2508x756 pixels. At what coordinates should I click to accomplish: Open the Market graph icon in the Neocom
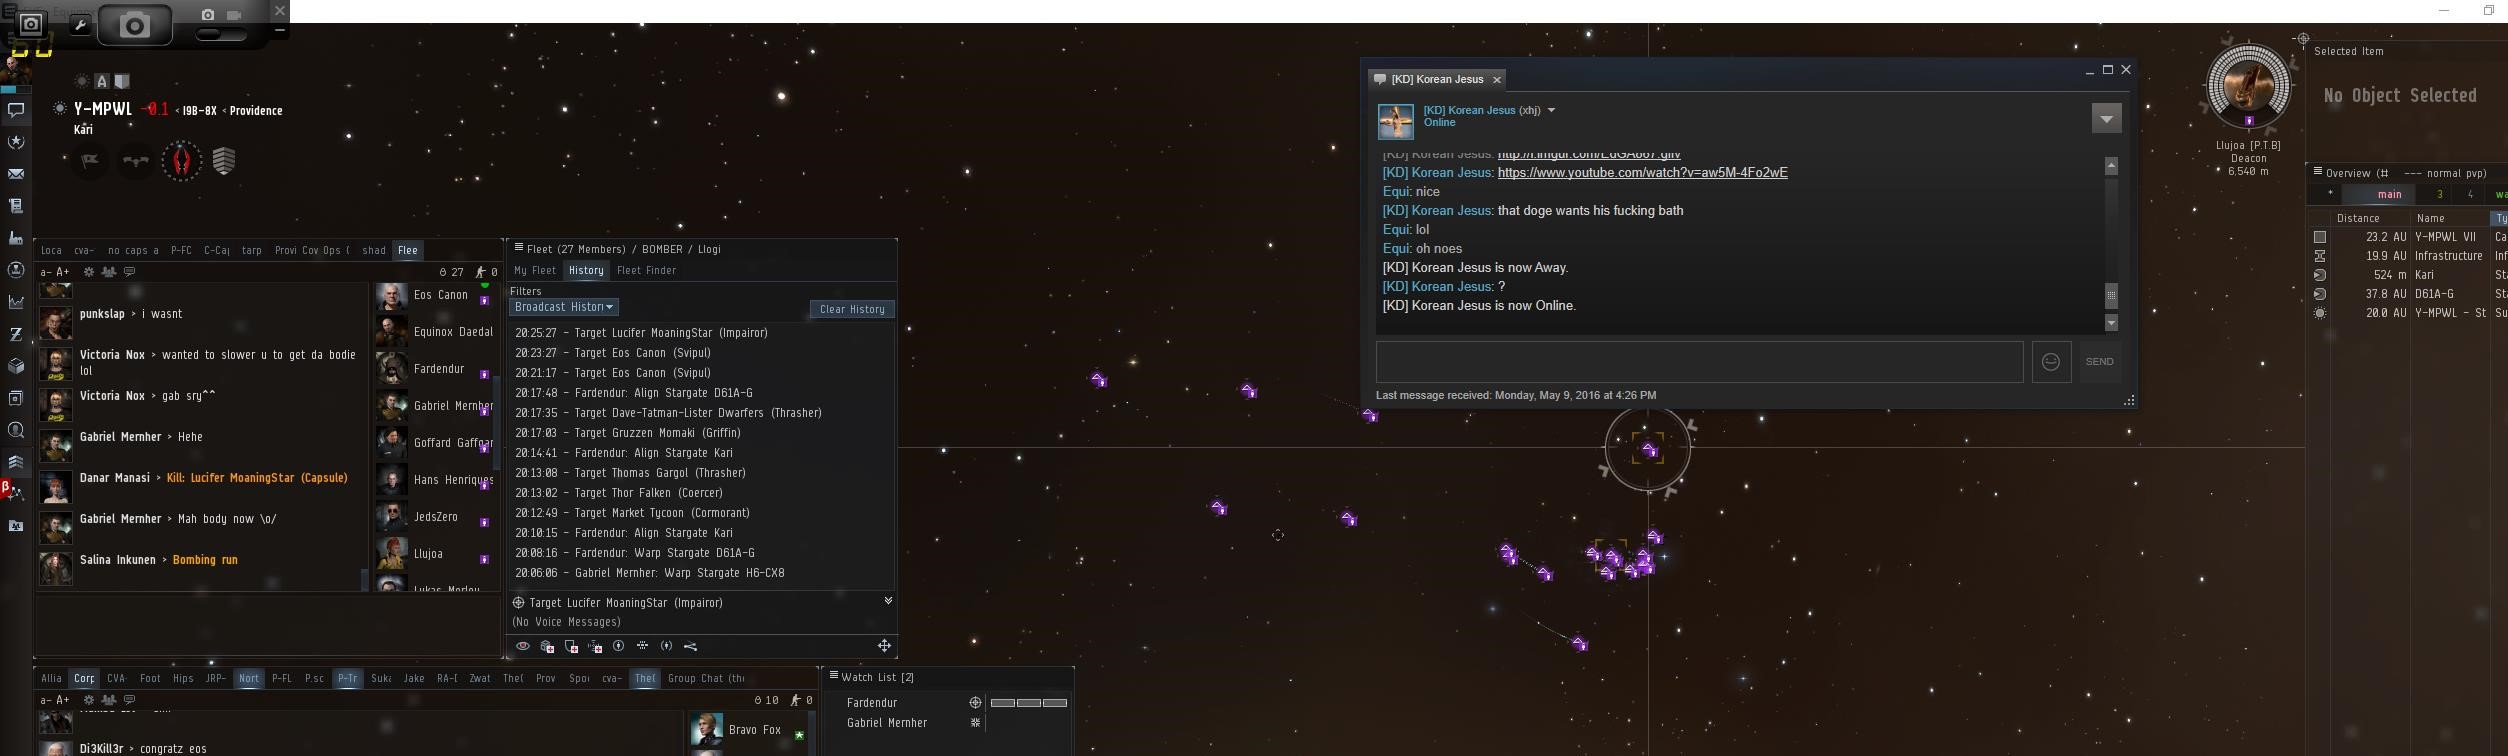[15, 302]
